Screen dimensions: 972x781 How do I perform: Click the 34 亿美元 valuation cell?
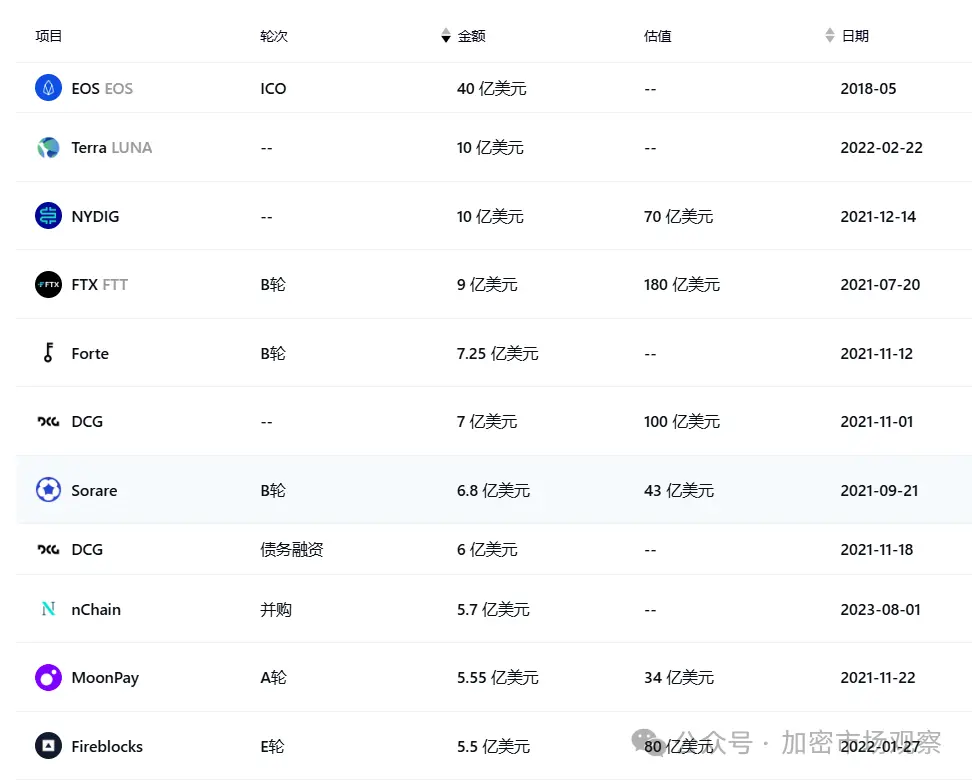pyautogui.click(x=679, y=677)
